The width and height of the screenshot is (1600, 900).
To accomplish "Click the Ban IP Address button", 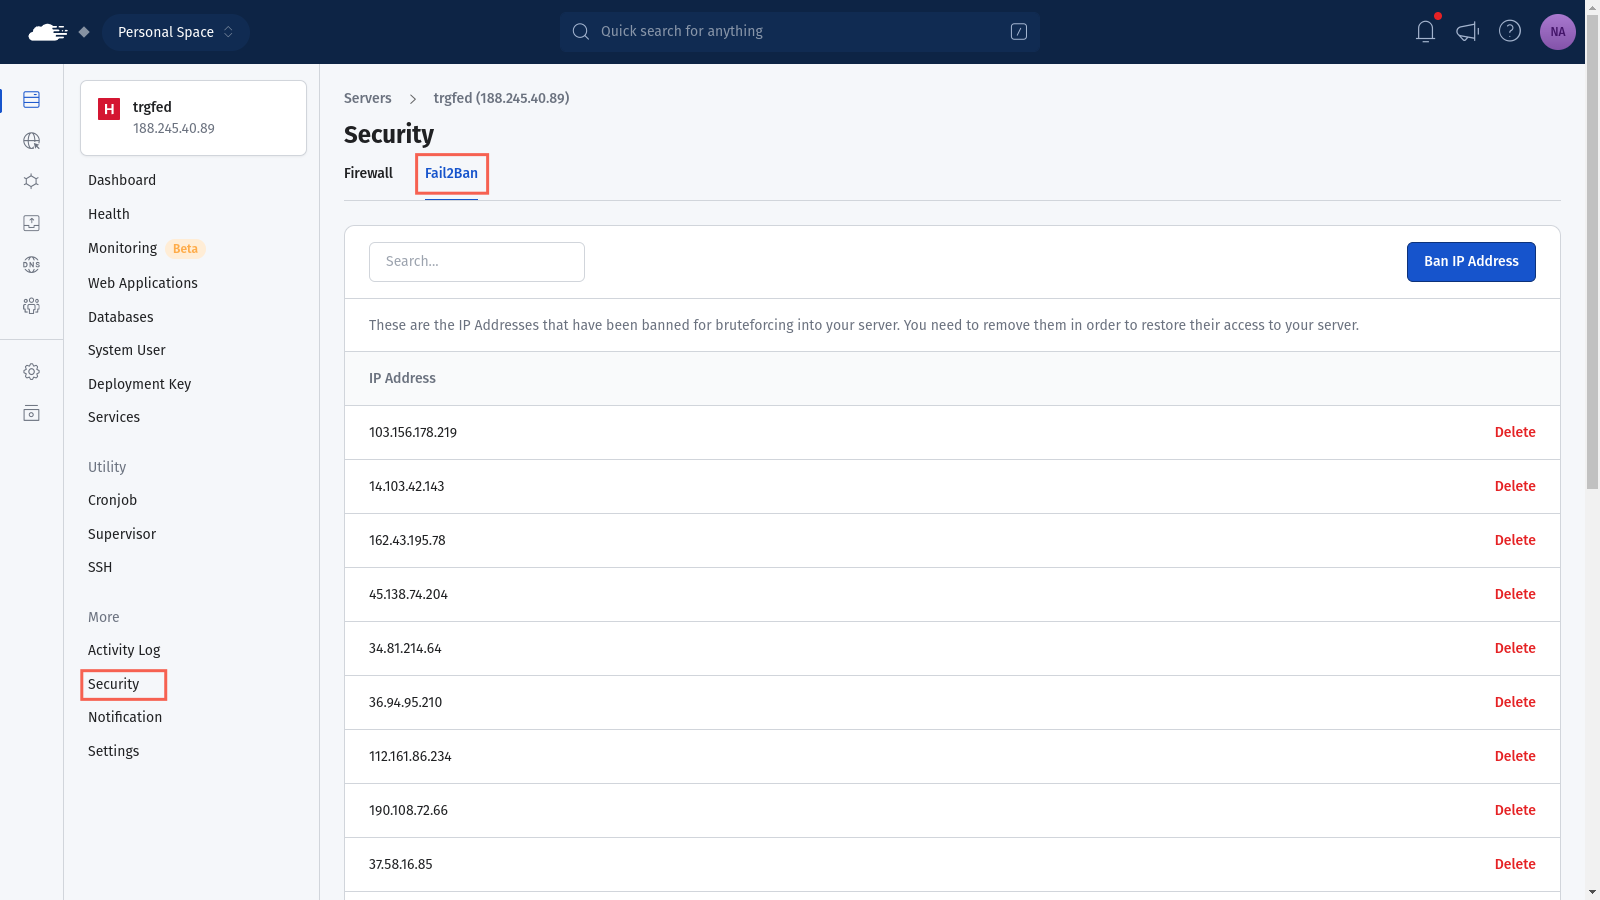I will coord(1470,262).
